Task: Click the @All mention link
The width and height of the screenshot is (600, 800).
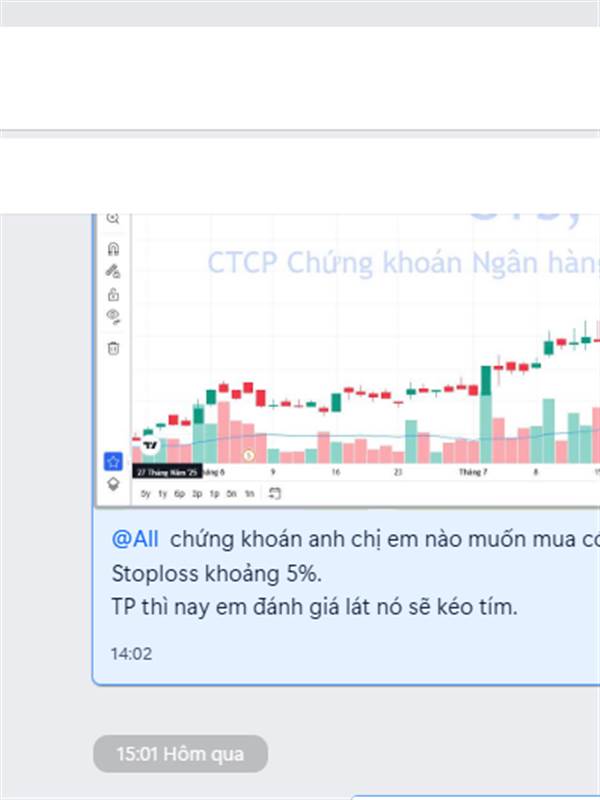Action: pos(135,539)
